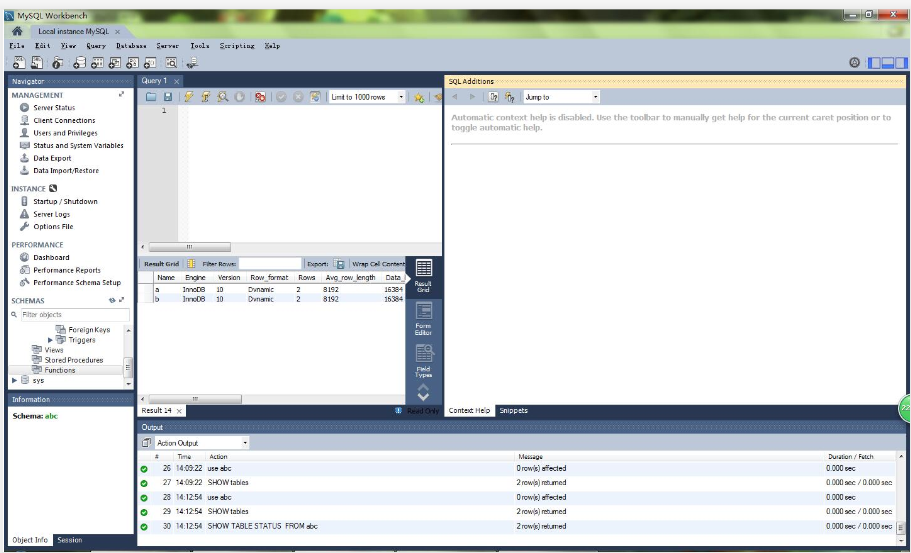Viewport: 911px width, 553px height.
Task: Click the search table data icon
Action: coord(171,62)
